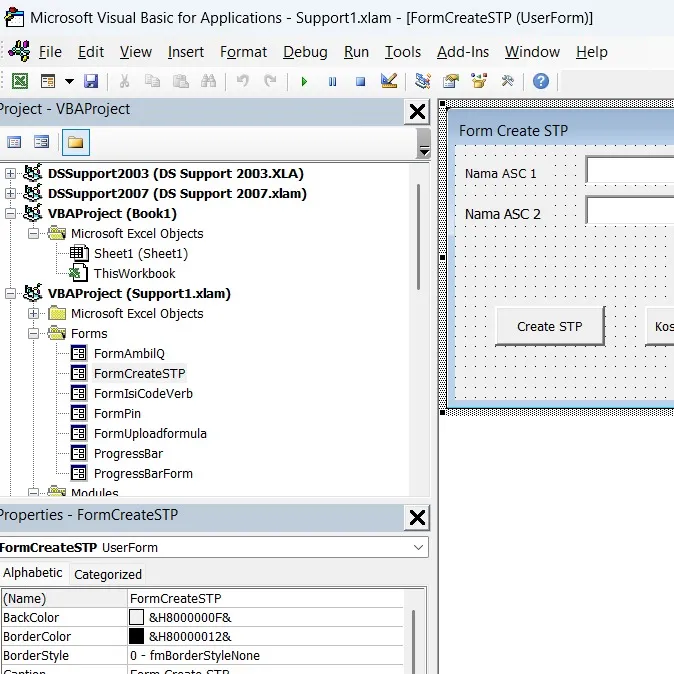Toggle folders view in Project panel
Image resolution: width=674 pixels, height=674 pixels.
(74, 142)
